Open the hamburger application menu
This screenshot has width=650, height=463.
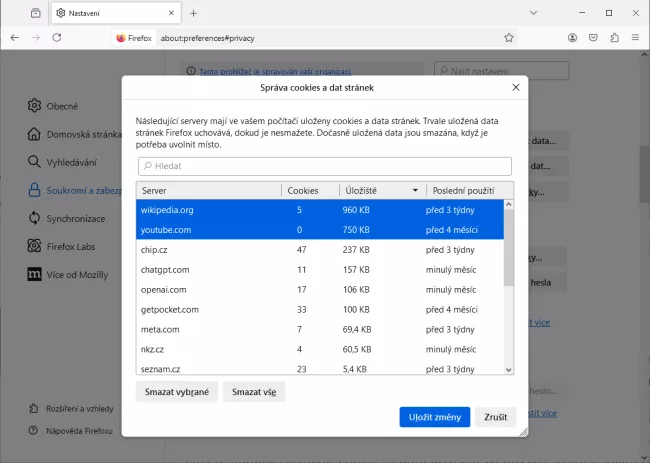point(635,37)
